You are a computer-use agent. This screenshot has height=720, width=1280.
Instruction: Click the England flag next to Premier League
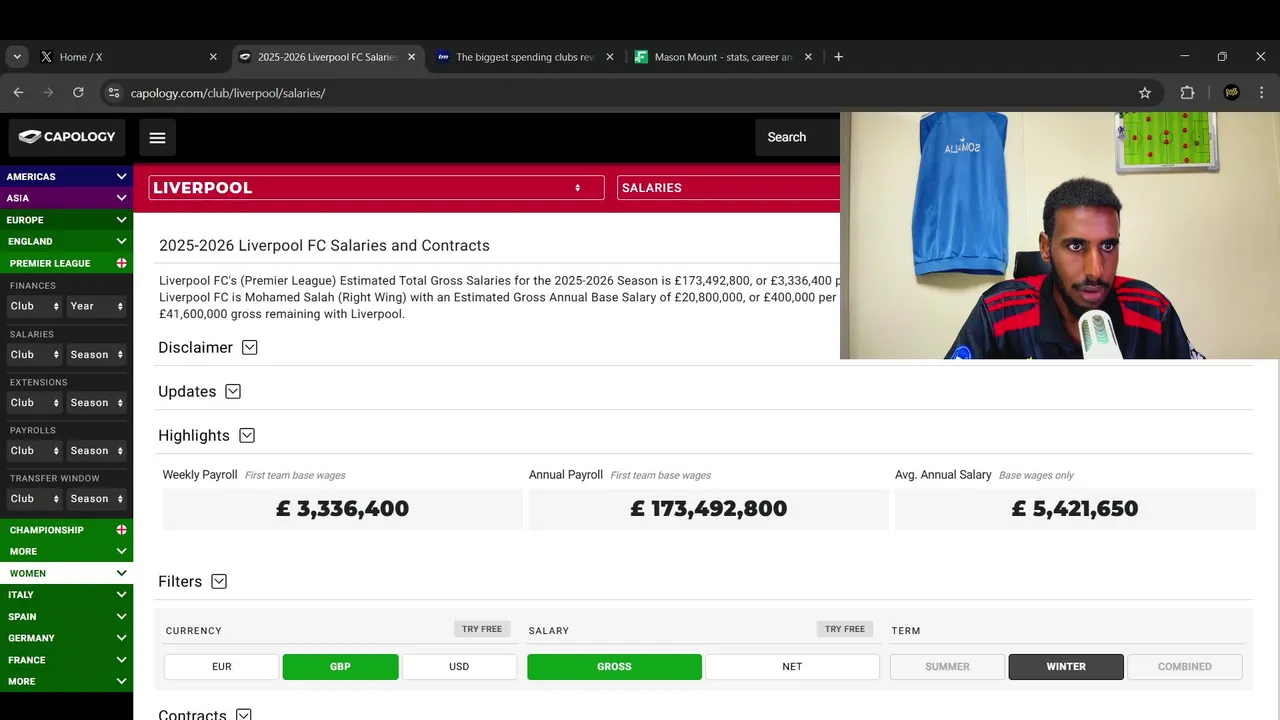point(121,263)
